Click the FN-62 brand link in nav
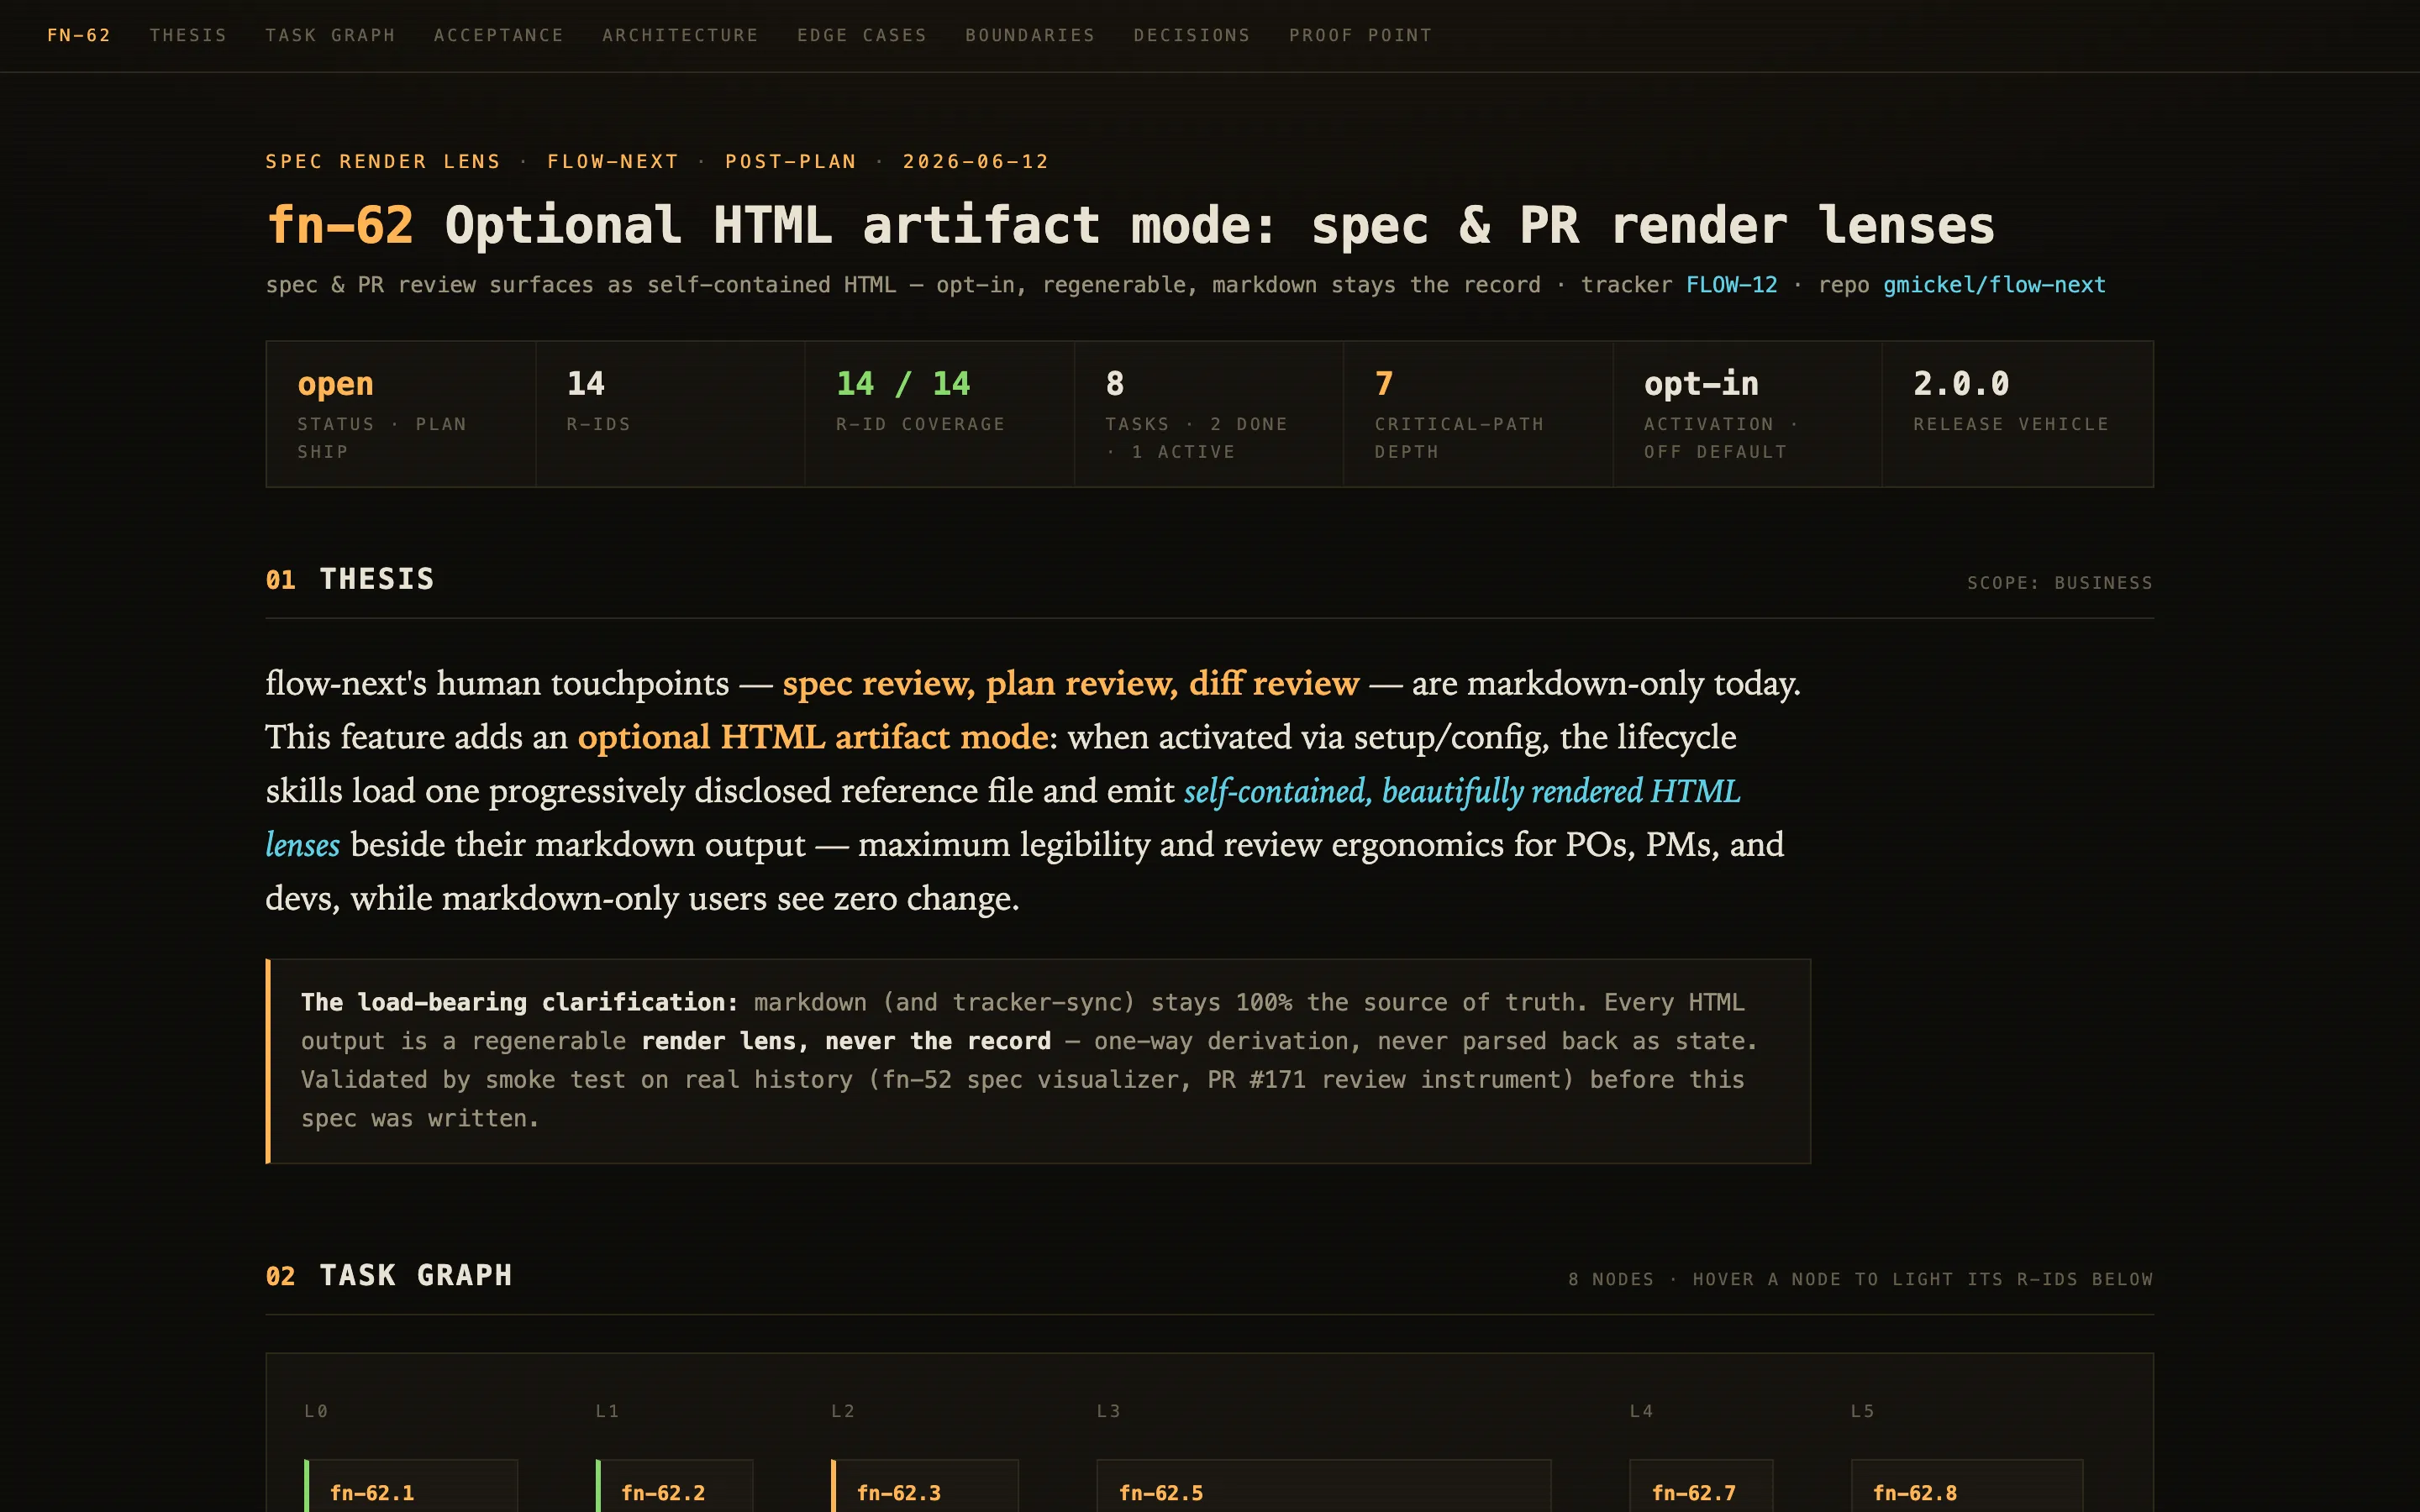2420x1512 pixels. 79,35
